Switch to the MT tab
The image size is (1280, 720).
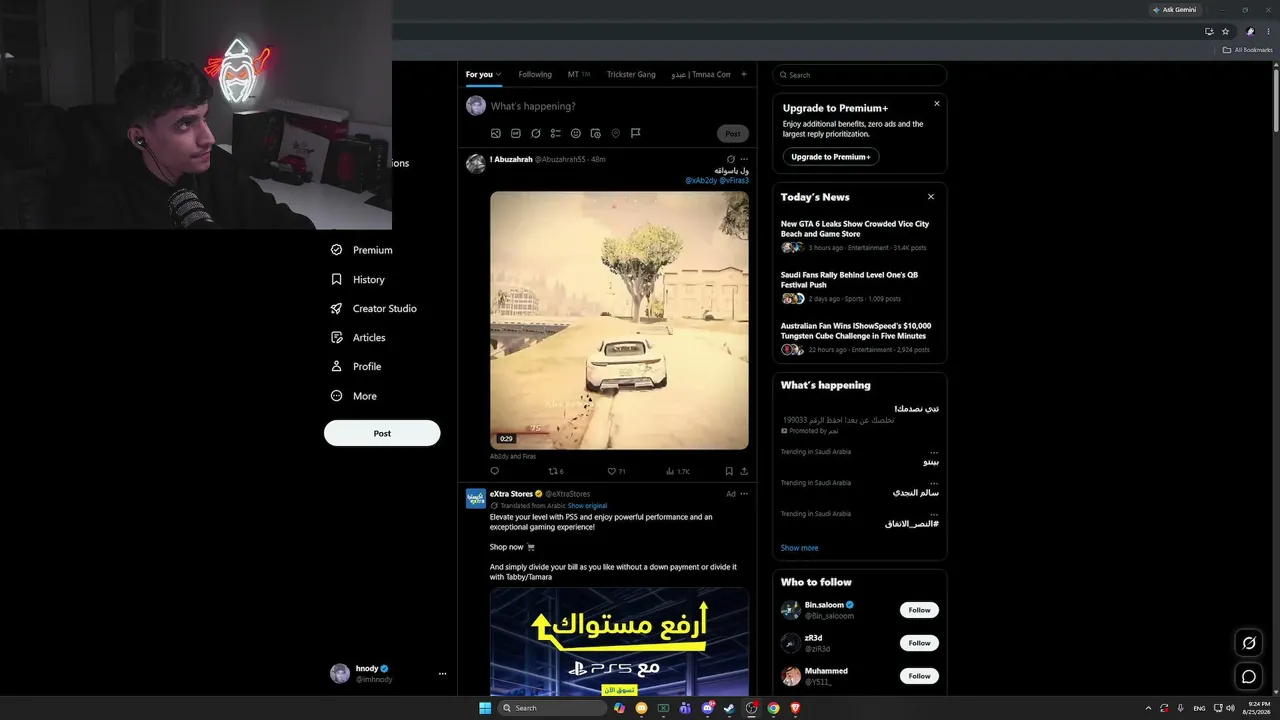(579, 74)
